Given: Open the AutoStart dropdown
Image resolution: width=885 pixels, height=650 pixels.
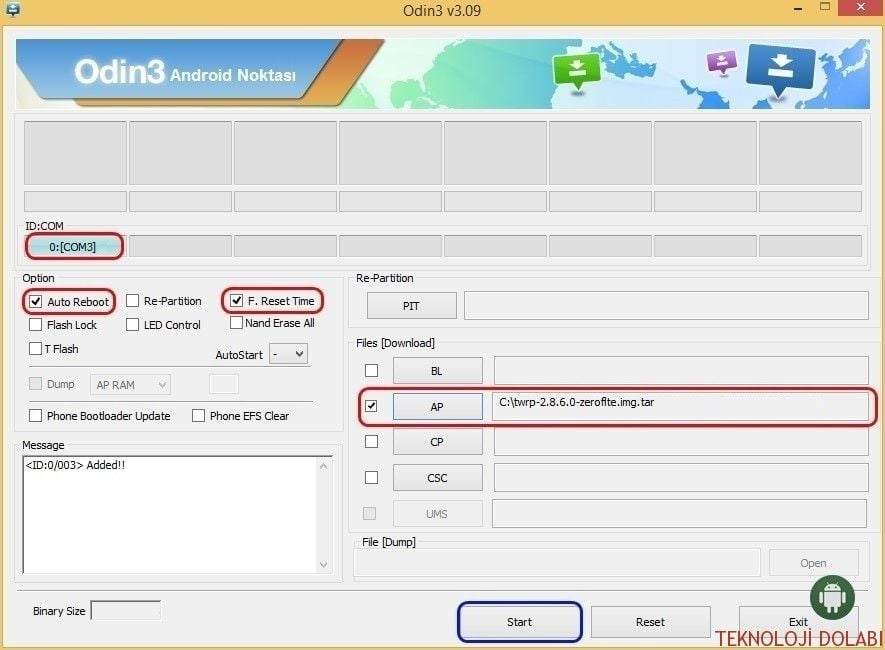Looking at the screenshot, I should click(x=288, y=354).
